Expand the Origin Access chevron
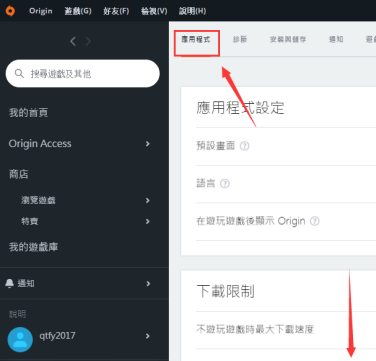376x361 pixels. [x=148, y=144]
